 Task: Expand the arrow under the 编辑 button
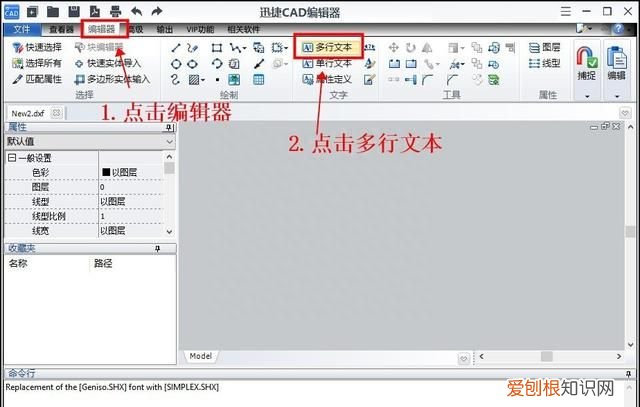click(x=617, y=96)
